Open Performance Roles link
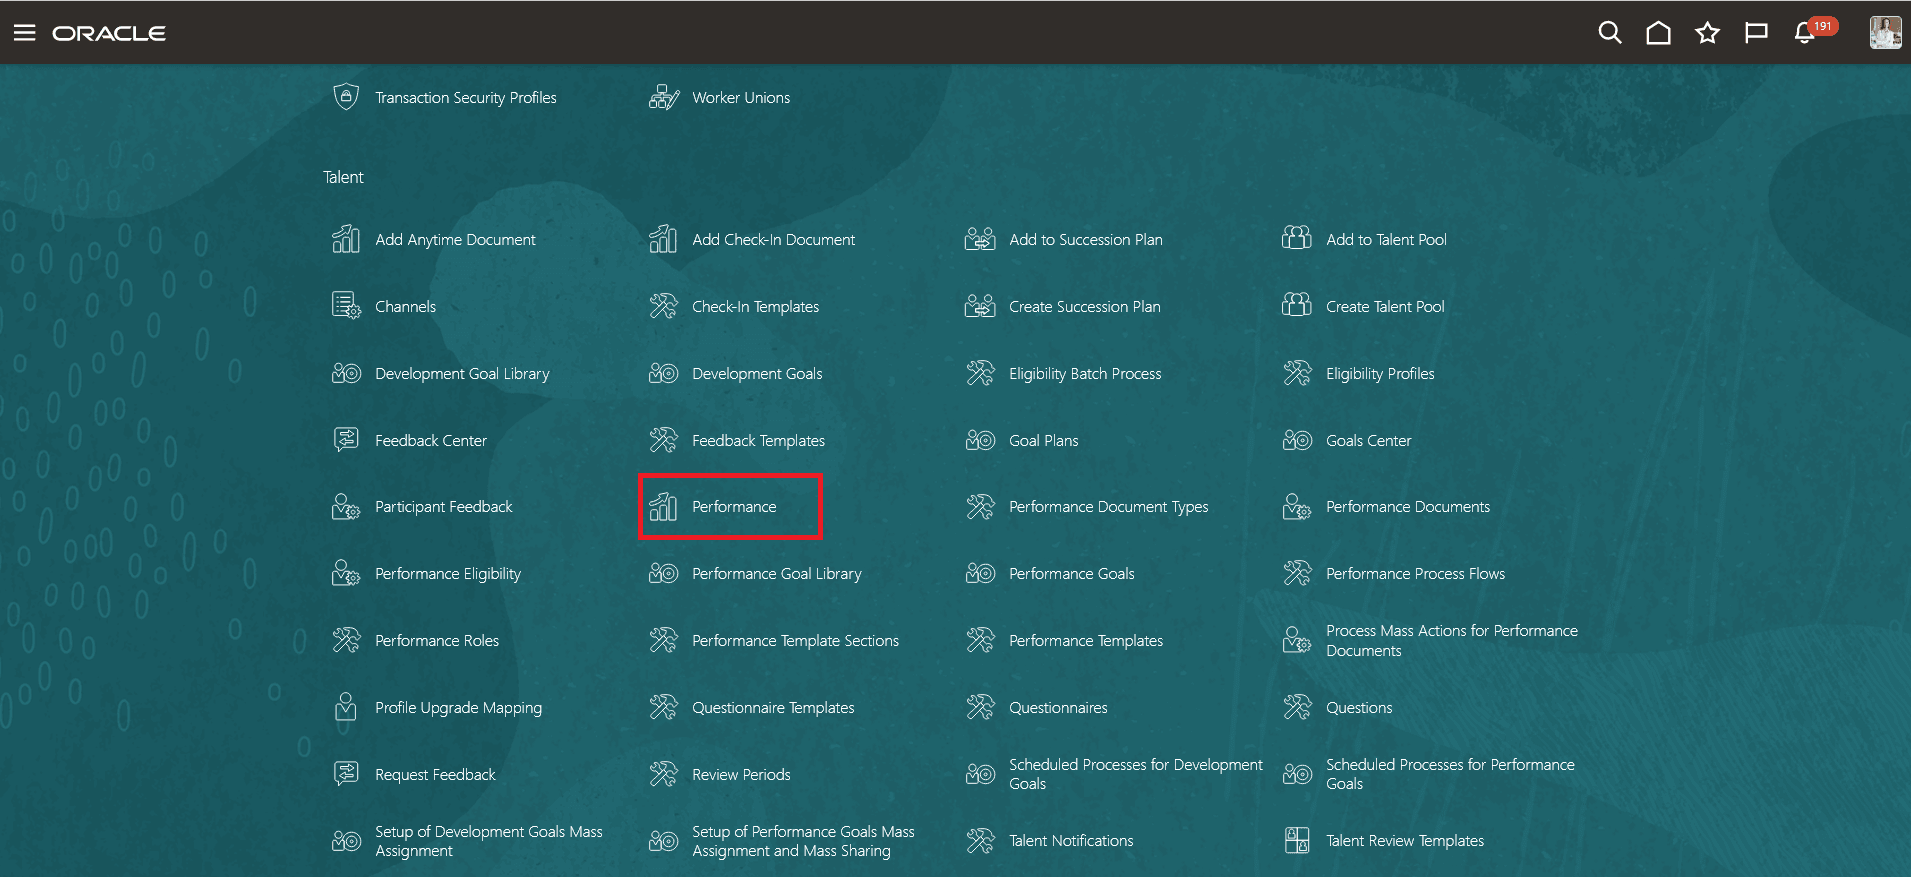 tap(437, 641)
